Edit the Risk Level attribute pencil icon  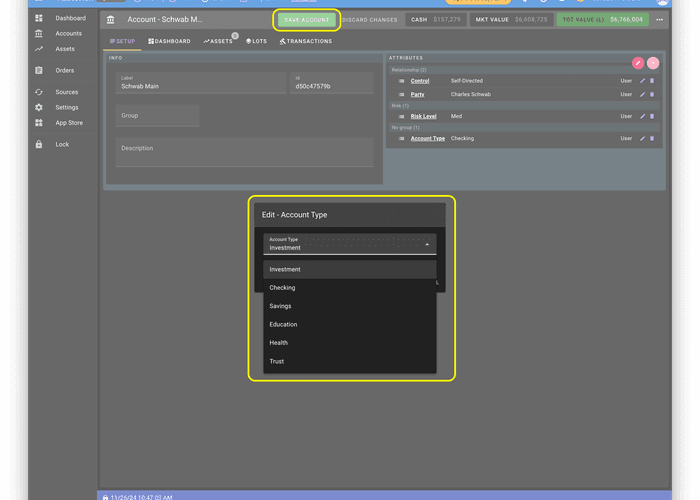642,116
